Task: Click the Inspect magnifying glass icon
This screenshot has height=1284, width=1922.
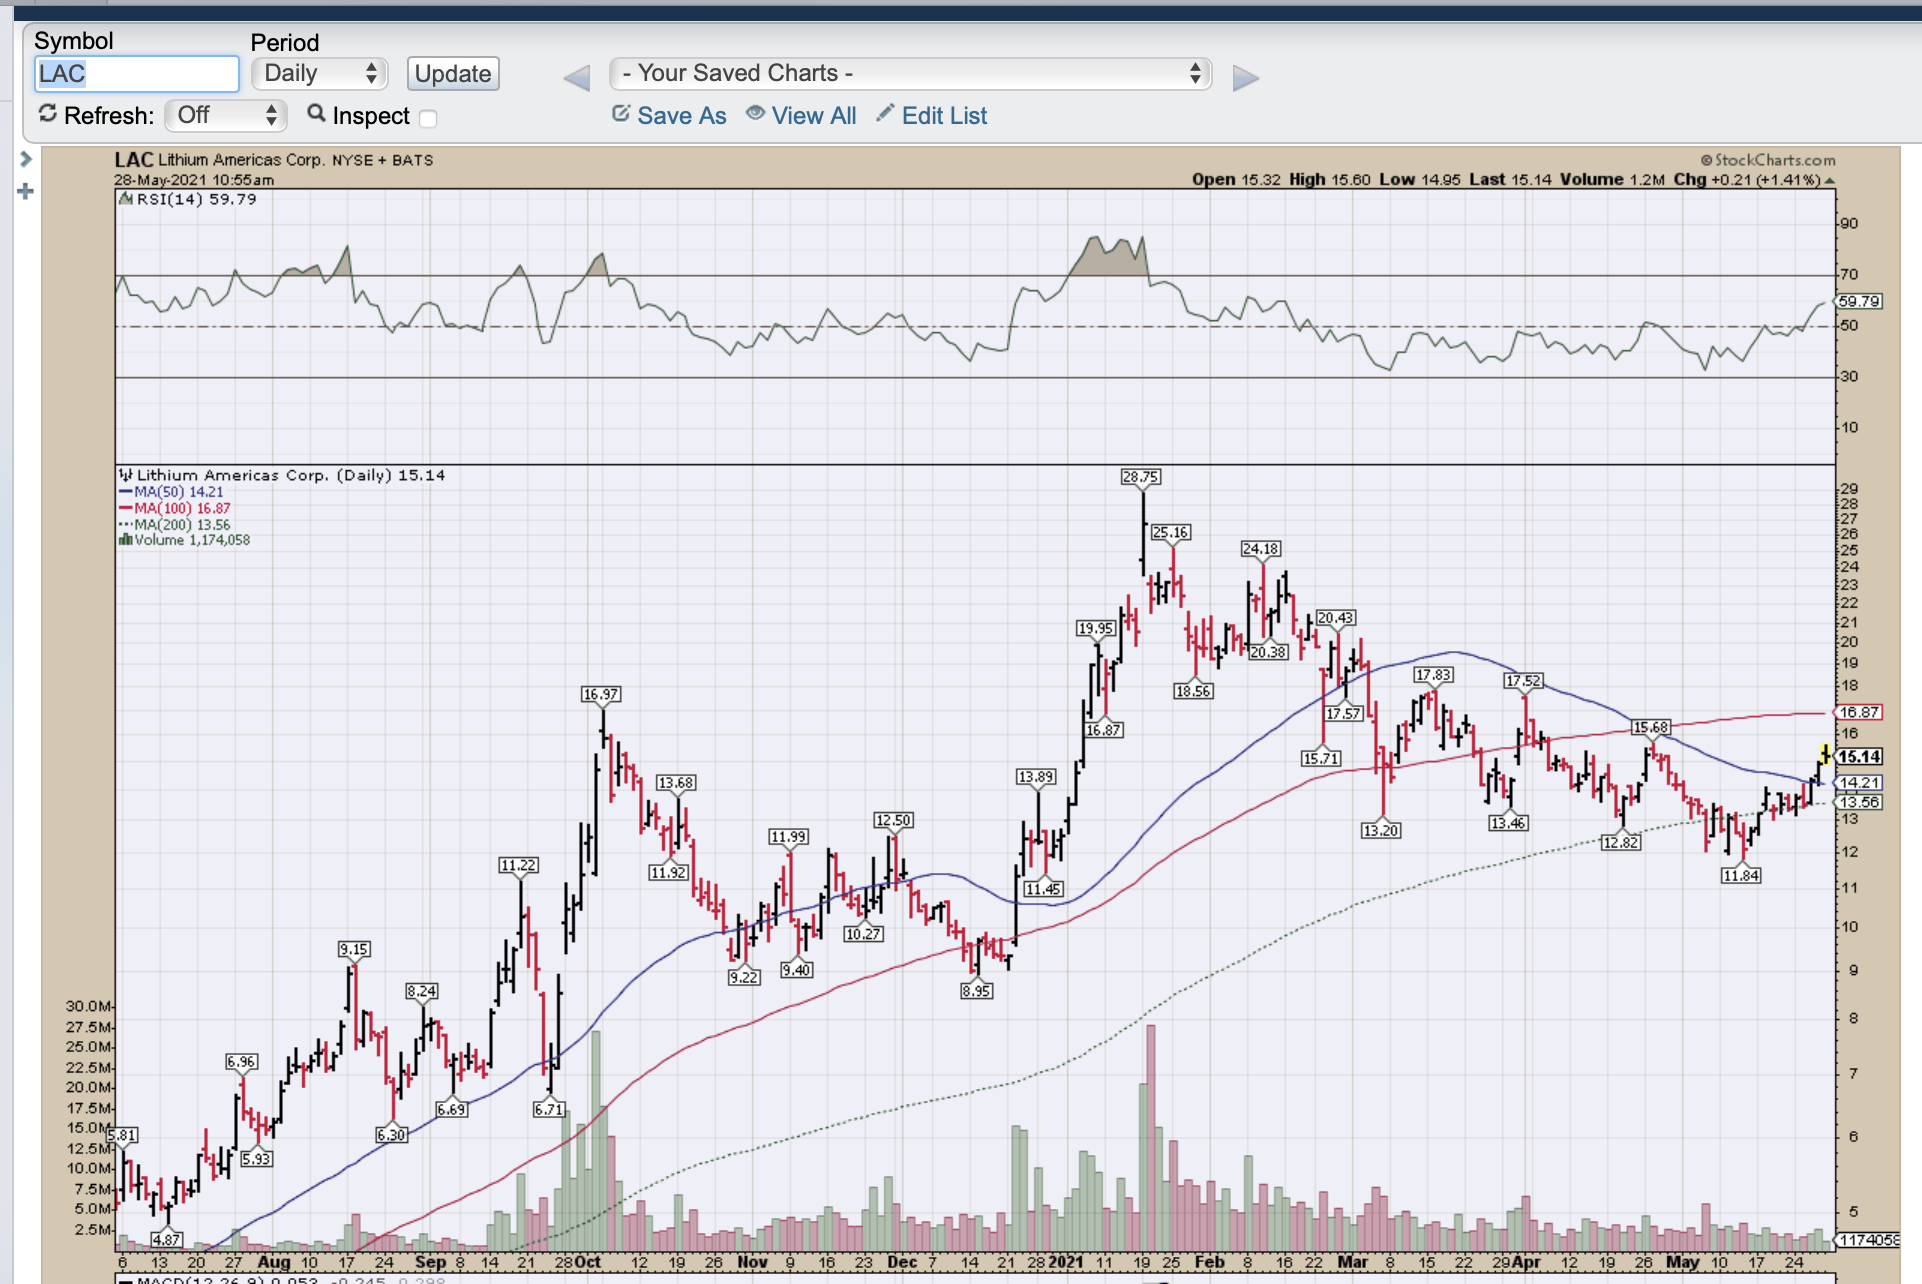Action: pyautogui.click(x=316, y=114)
